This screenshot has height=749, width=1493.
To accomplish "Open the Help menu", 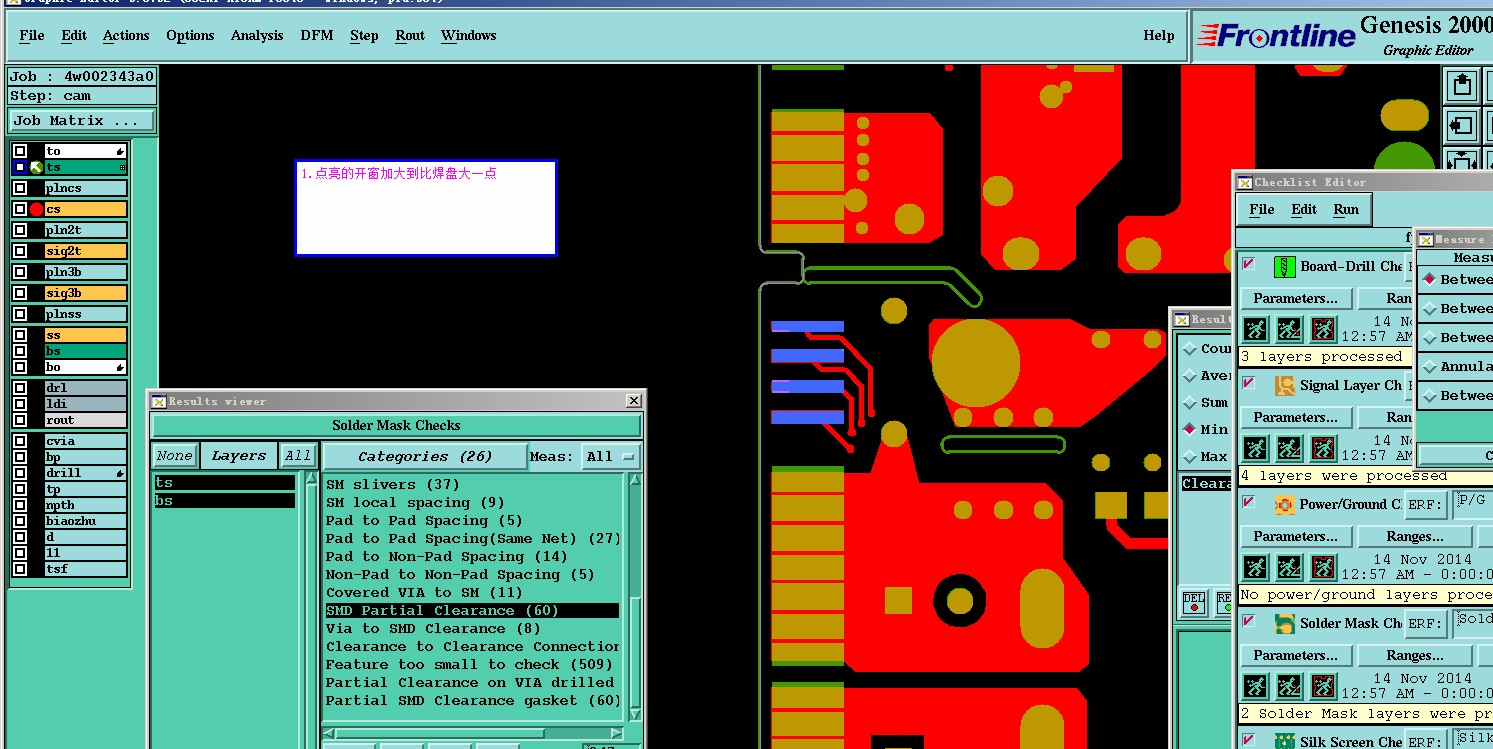I will click(1159, 36).
